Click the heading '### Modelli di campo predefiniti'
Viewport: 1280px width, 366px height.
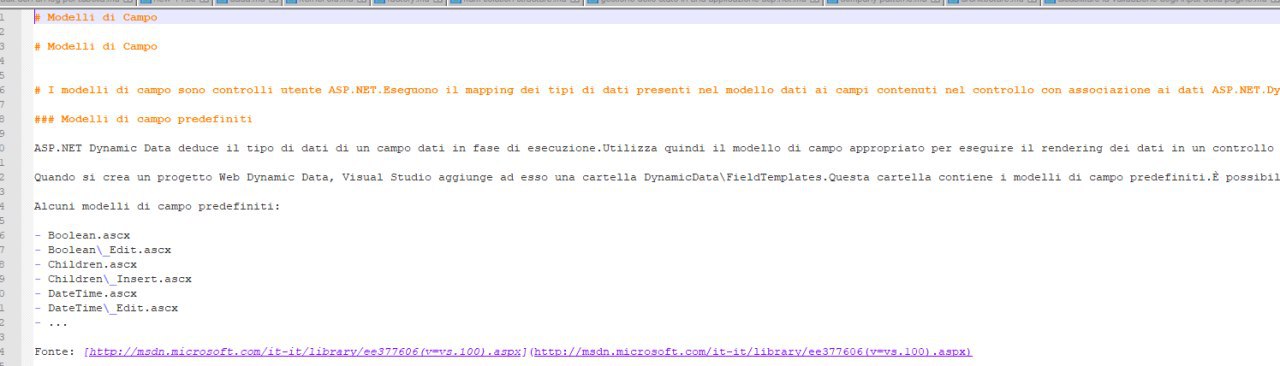pos(143,119)
